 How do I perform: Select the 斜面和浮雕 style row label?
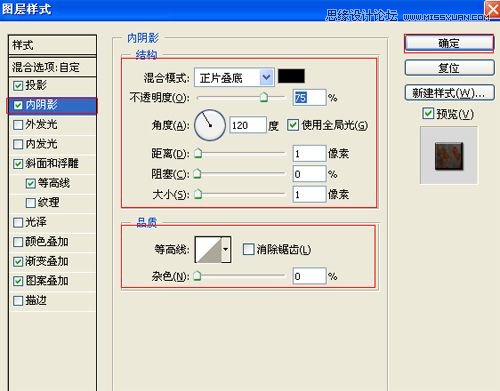tap(52, 164)
